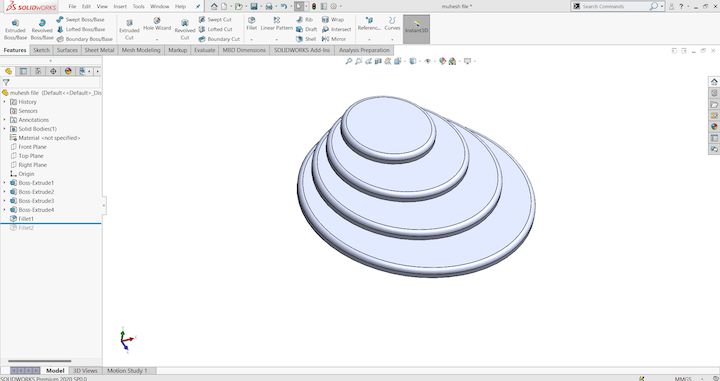The width and height of the screenshot is (720, 381).
Task: Choose the Rib tool
Action: [x=305, y=20]
